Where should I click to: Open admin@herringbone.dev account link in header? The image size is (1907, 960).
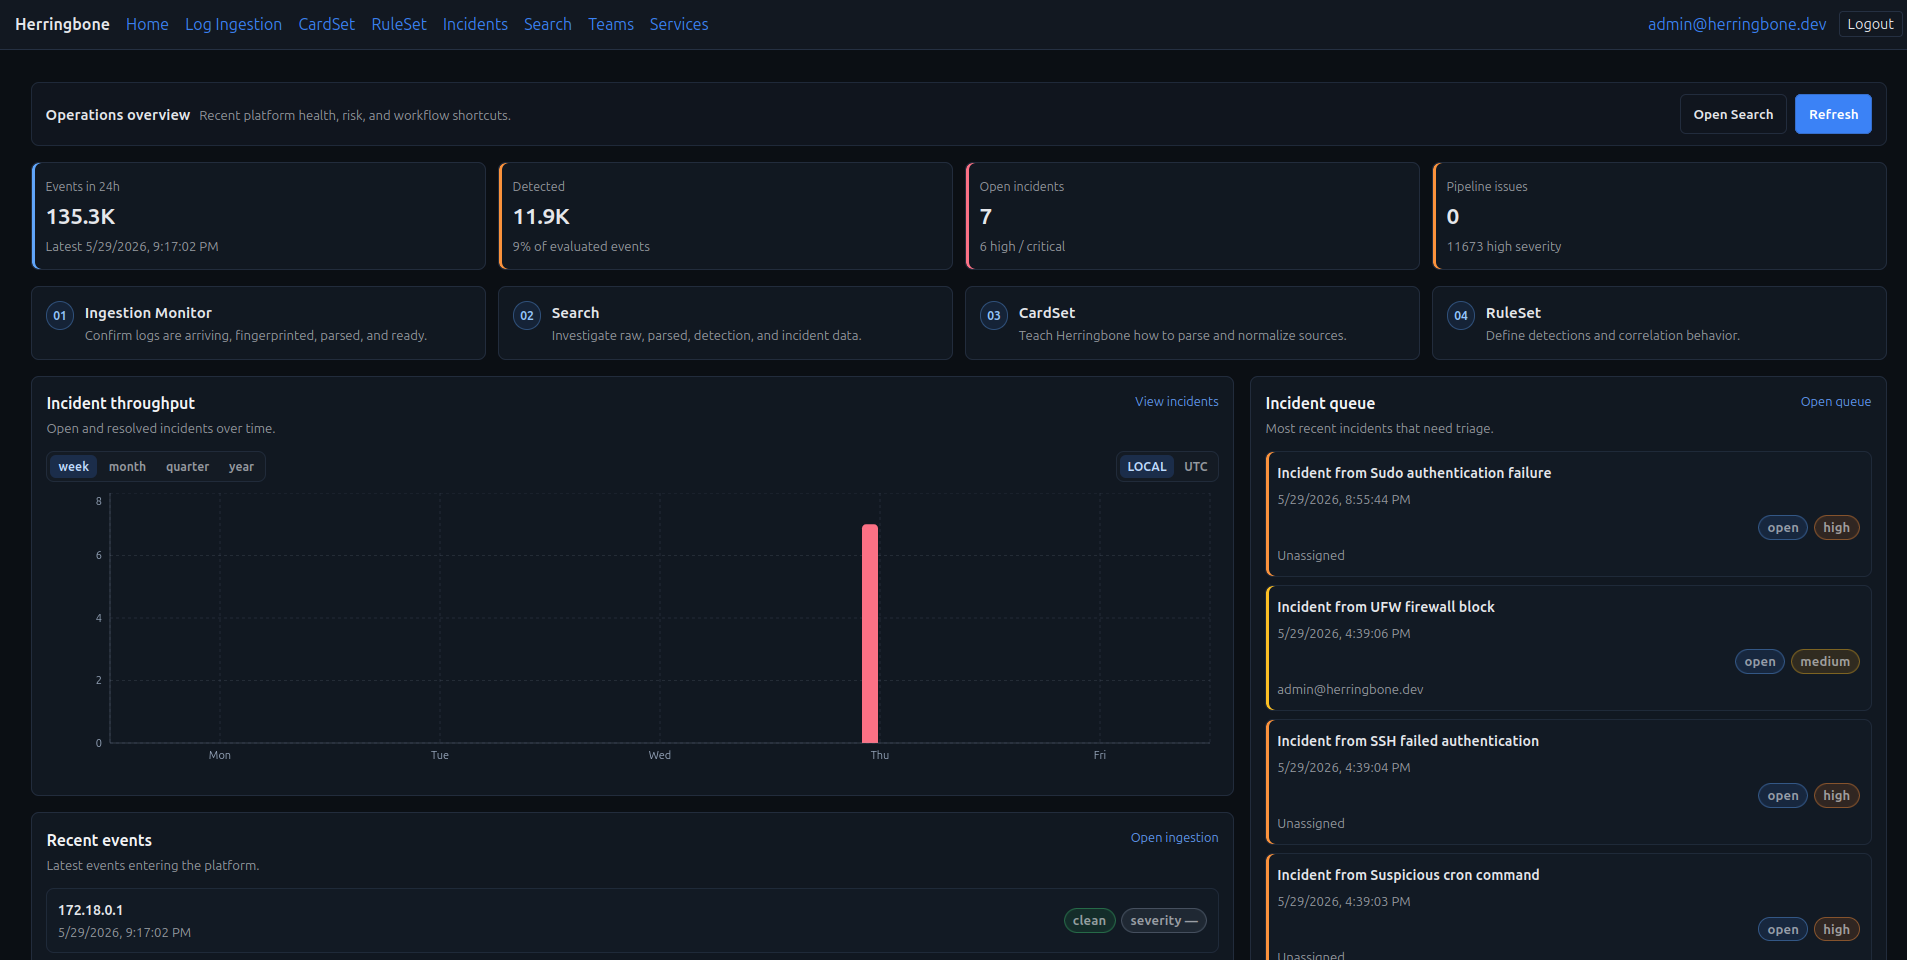tap(1737, 24)
